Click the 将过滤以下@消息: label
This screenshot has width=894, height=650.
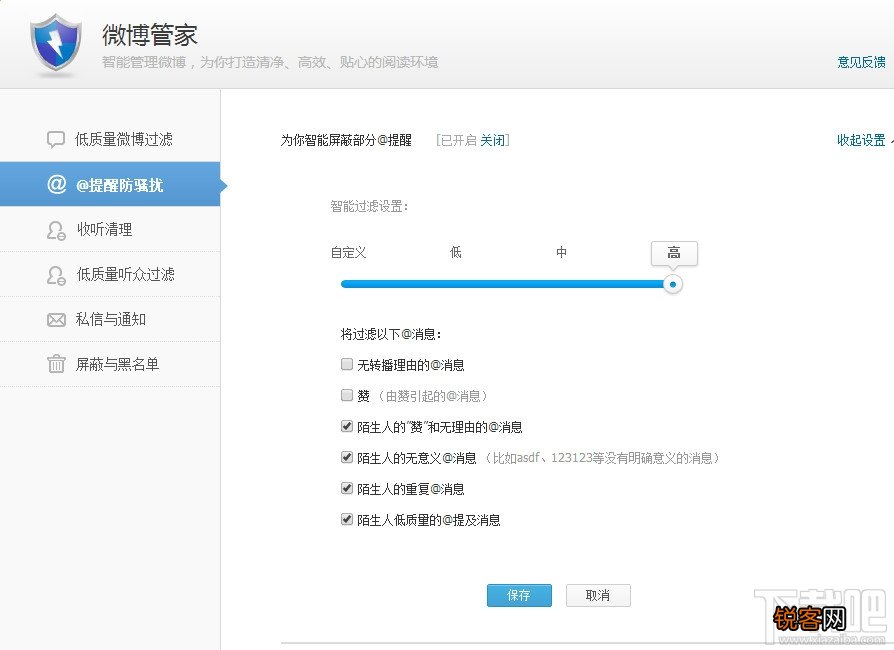click(391, 334)
